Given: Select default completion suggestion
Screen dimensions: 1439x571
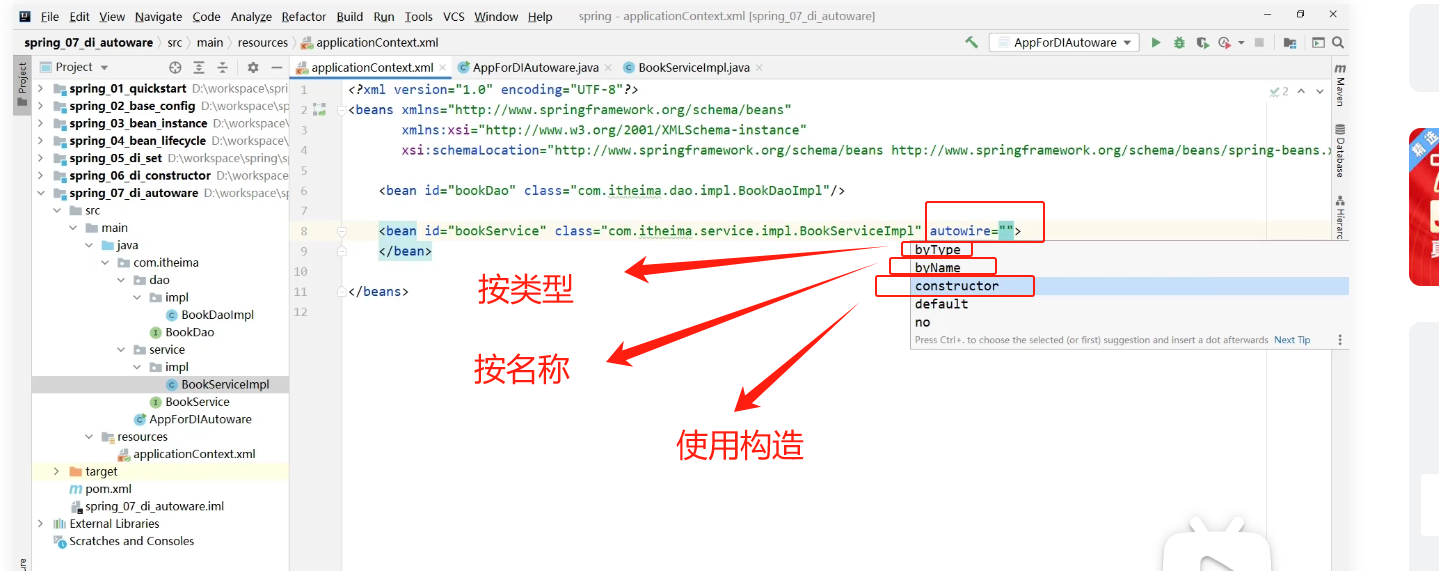Looking at the screenshot, I should 1127,304.
